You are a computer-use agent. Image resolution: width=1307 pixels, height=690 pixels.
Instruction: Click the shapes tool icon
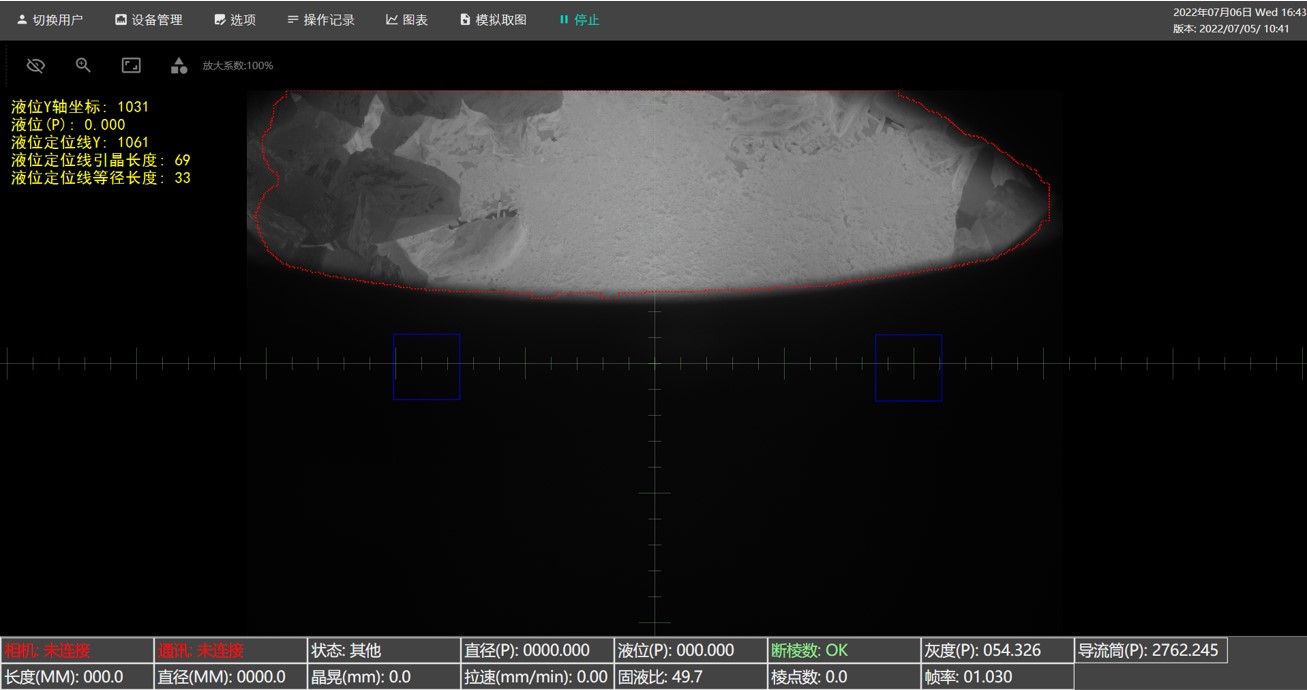[x=178, y=66]
